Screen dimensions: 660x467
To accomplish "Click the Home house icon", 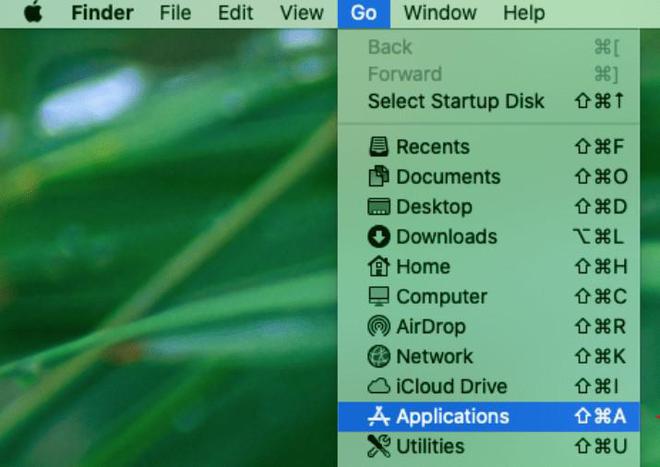I will pos(378,266).
